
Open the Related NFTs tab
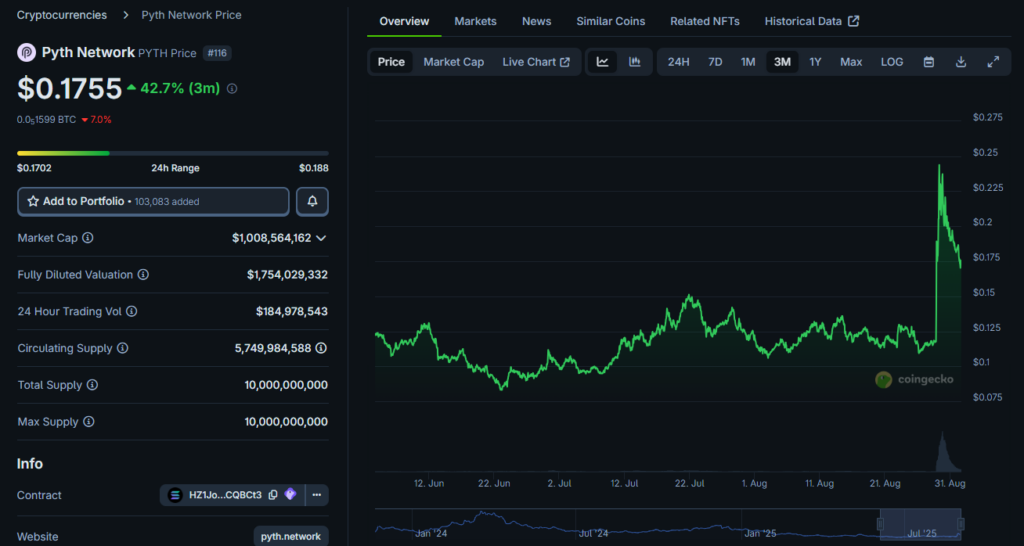705,21
